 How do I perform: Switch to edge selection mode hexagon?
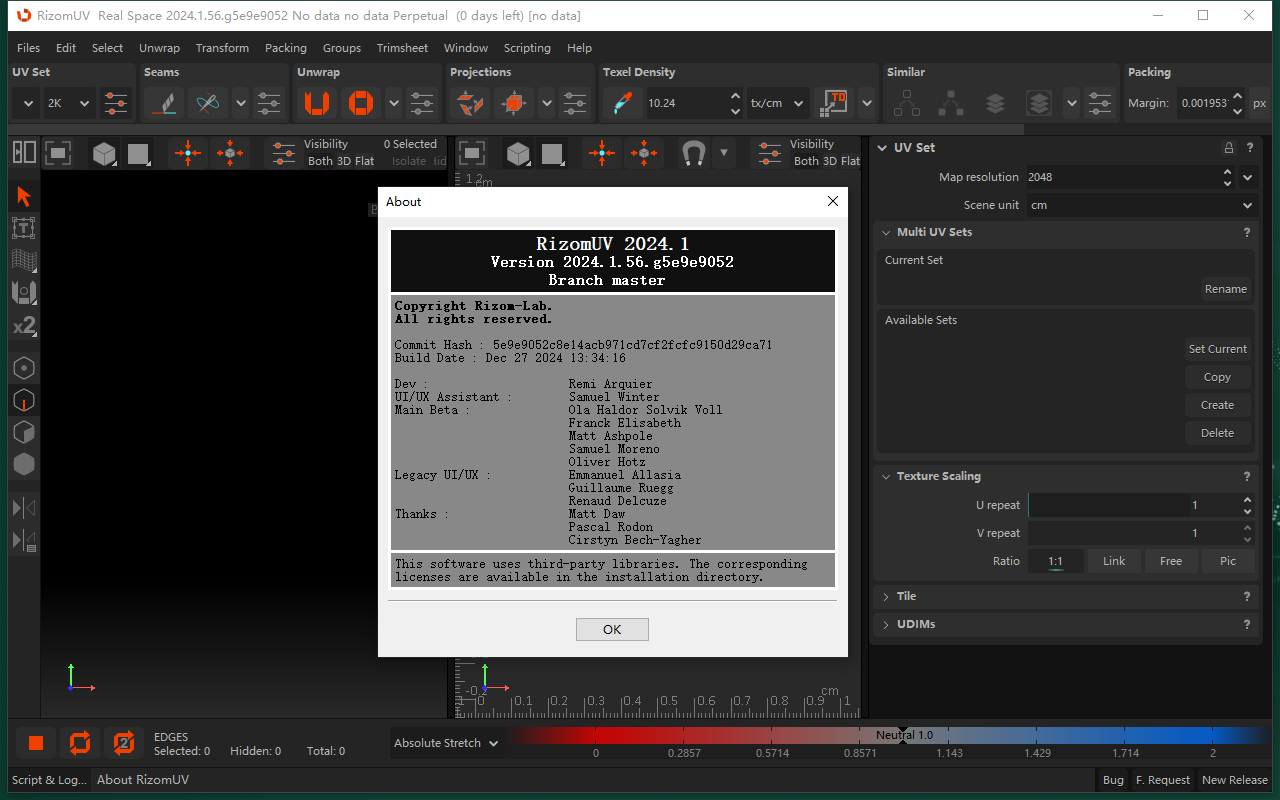click(x=24, y=400)
